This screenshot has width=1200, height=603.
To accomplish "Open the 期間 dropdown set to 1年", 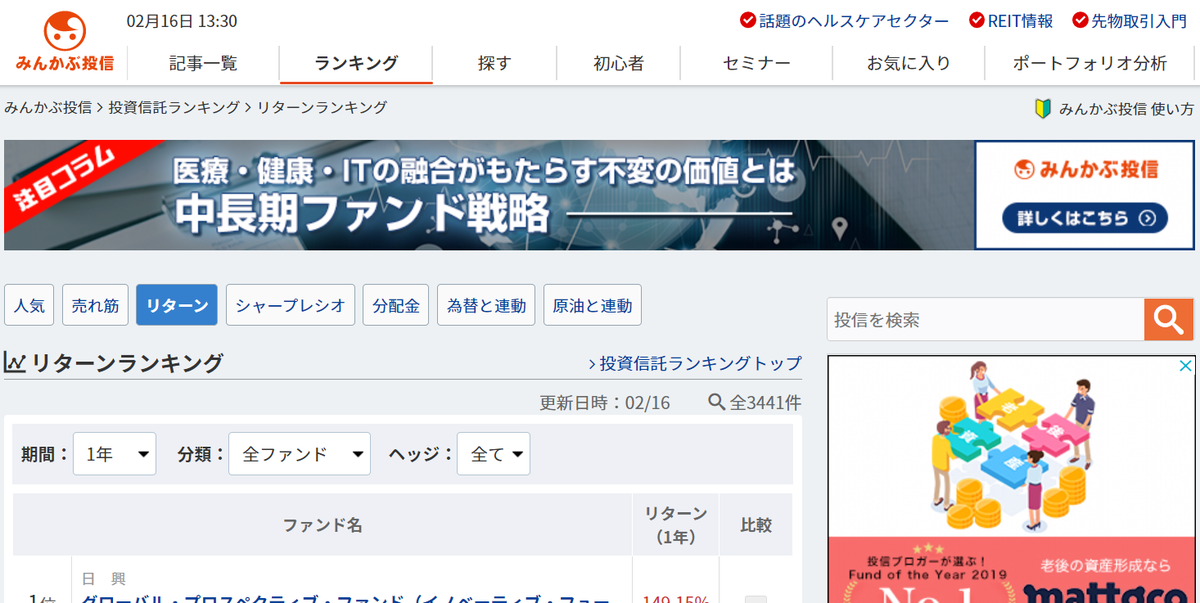I will [114, 454].
